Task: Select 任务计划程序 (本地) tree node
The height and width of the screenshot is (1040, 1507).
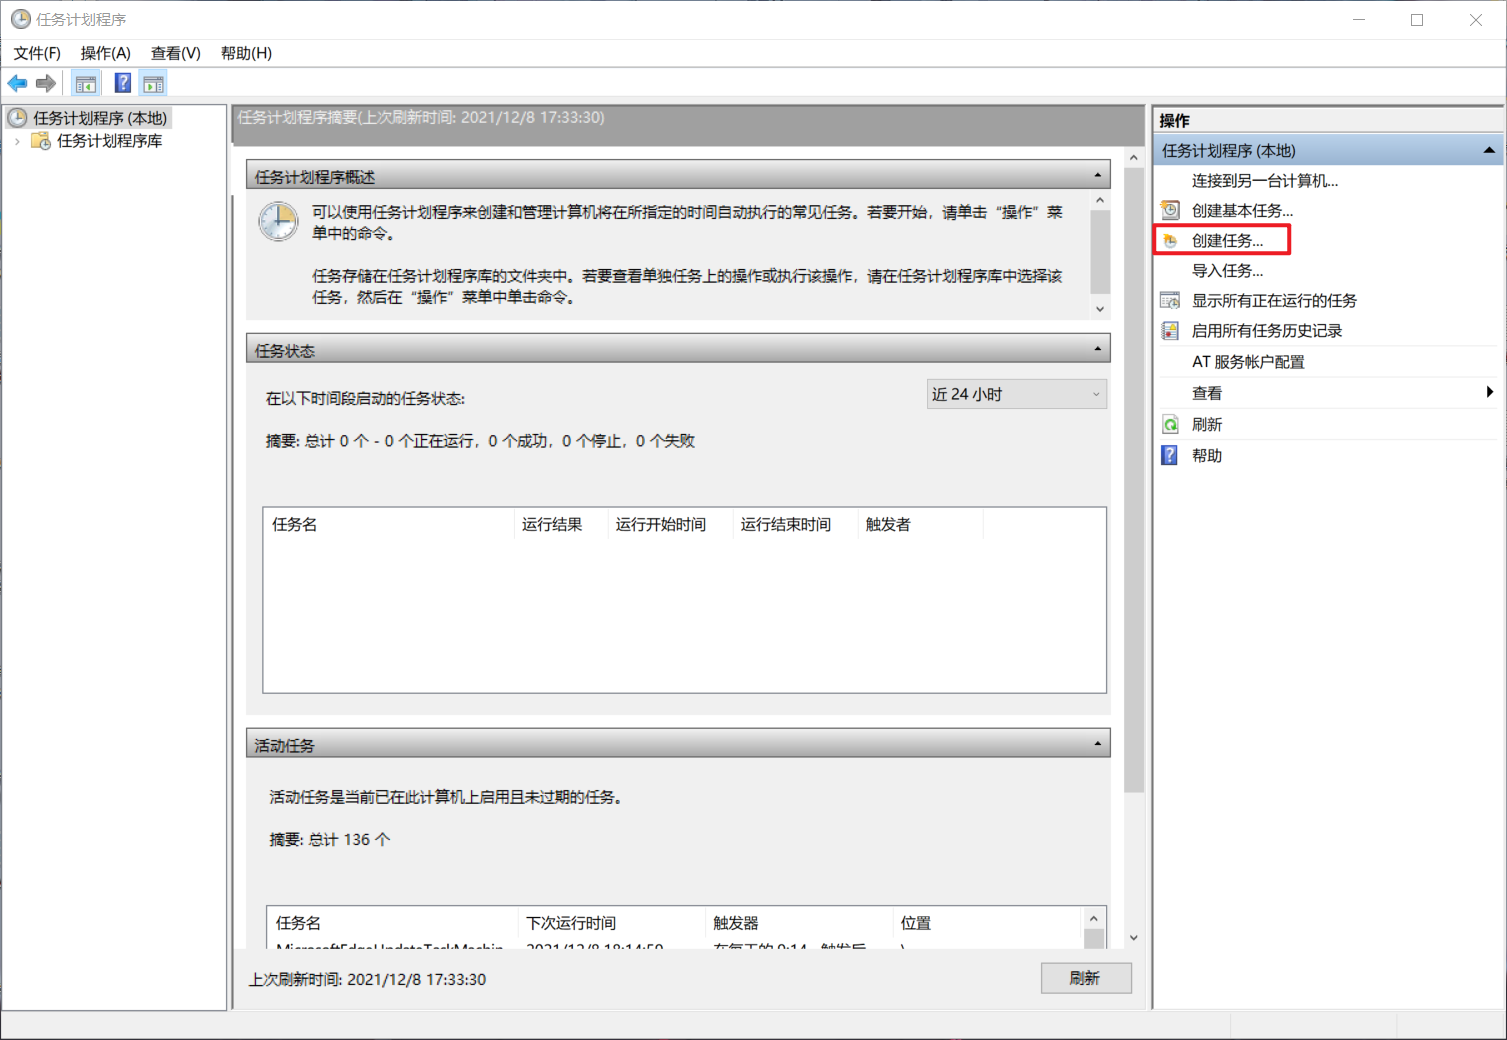Action: coord(100,118)
